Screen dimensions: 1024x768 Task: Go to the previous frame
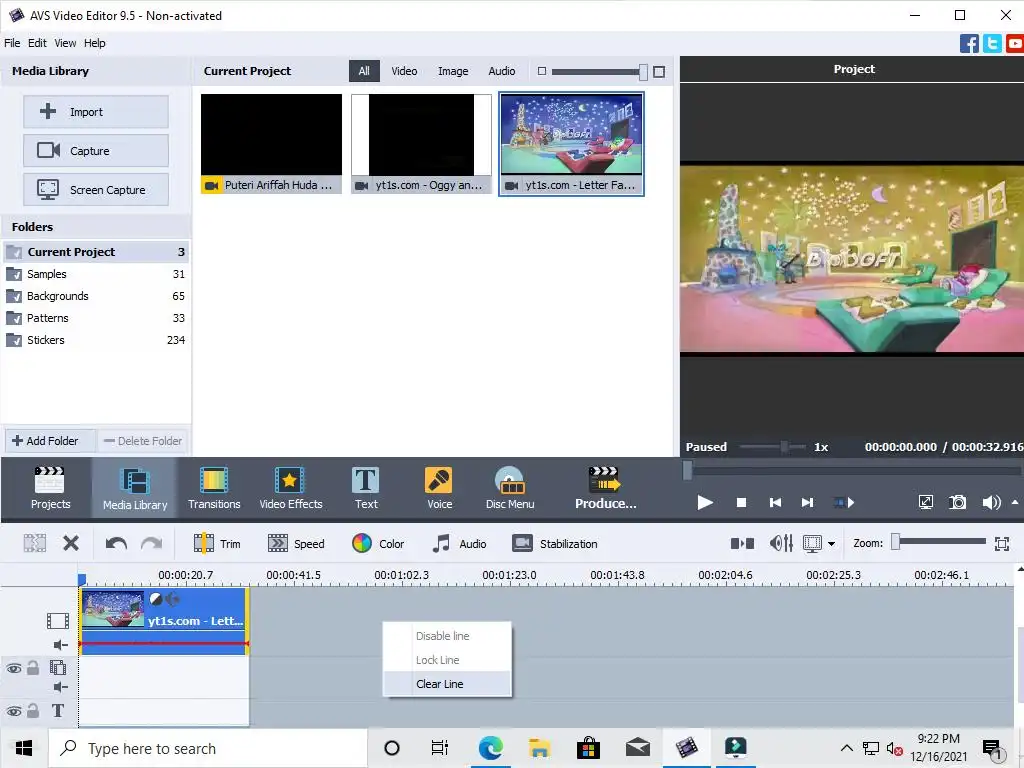775,502
